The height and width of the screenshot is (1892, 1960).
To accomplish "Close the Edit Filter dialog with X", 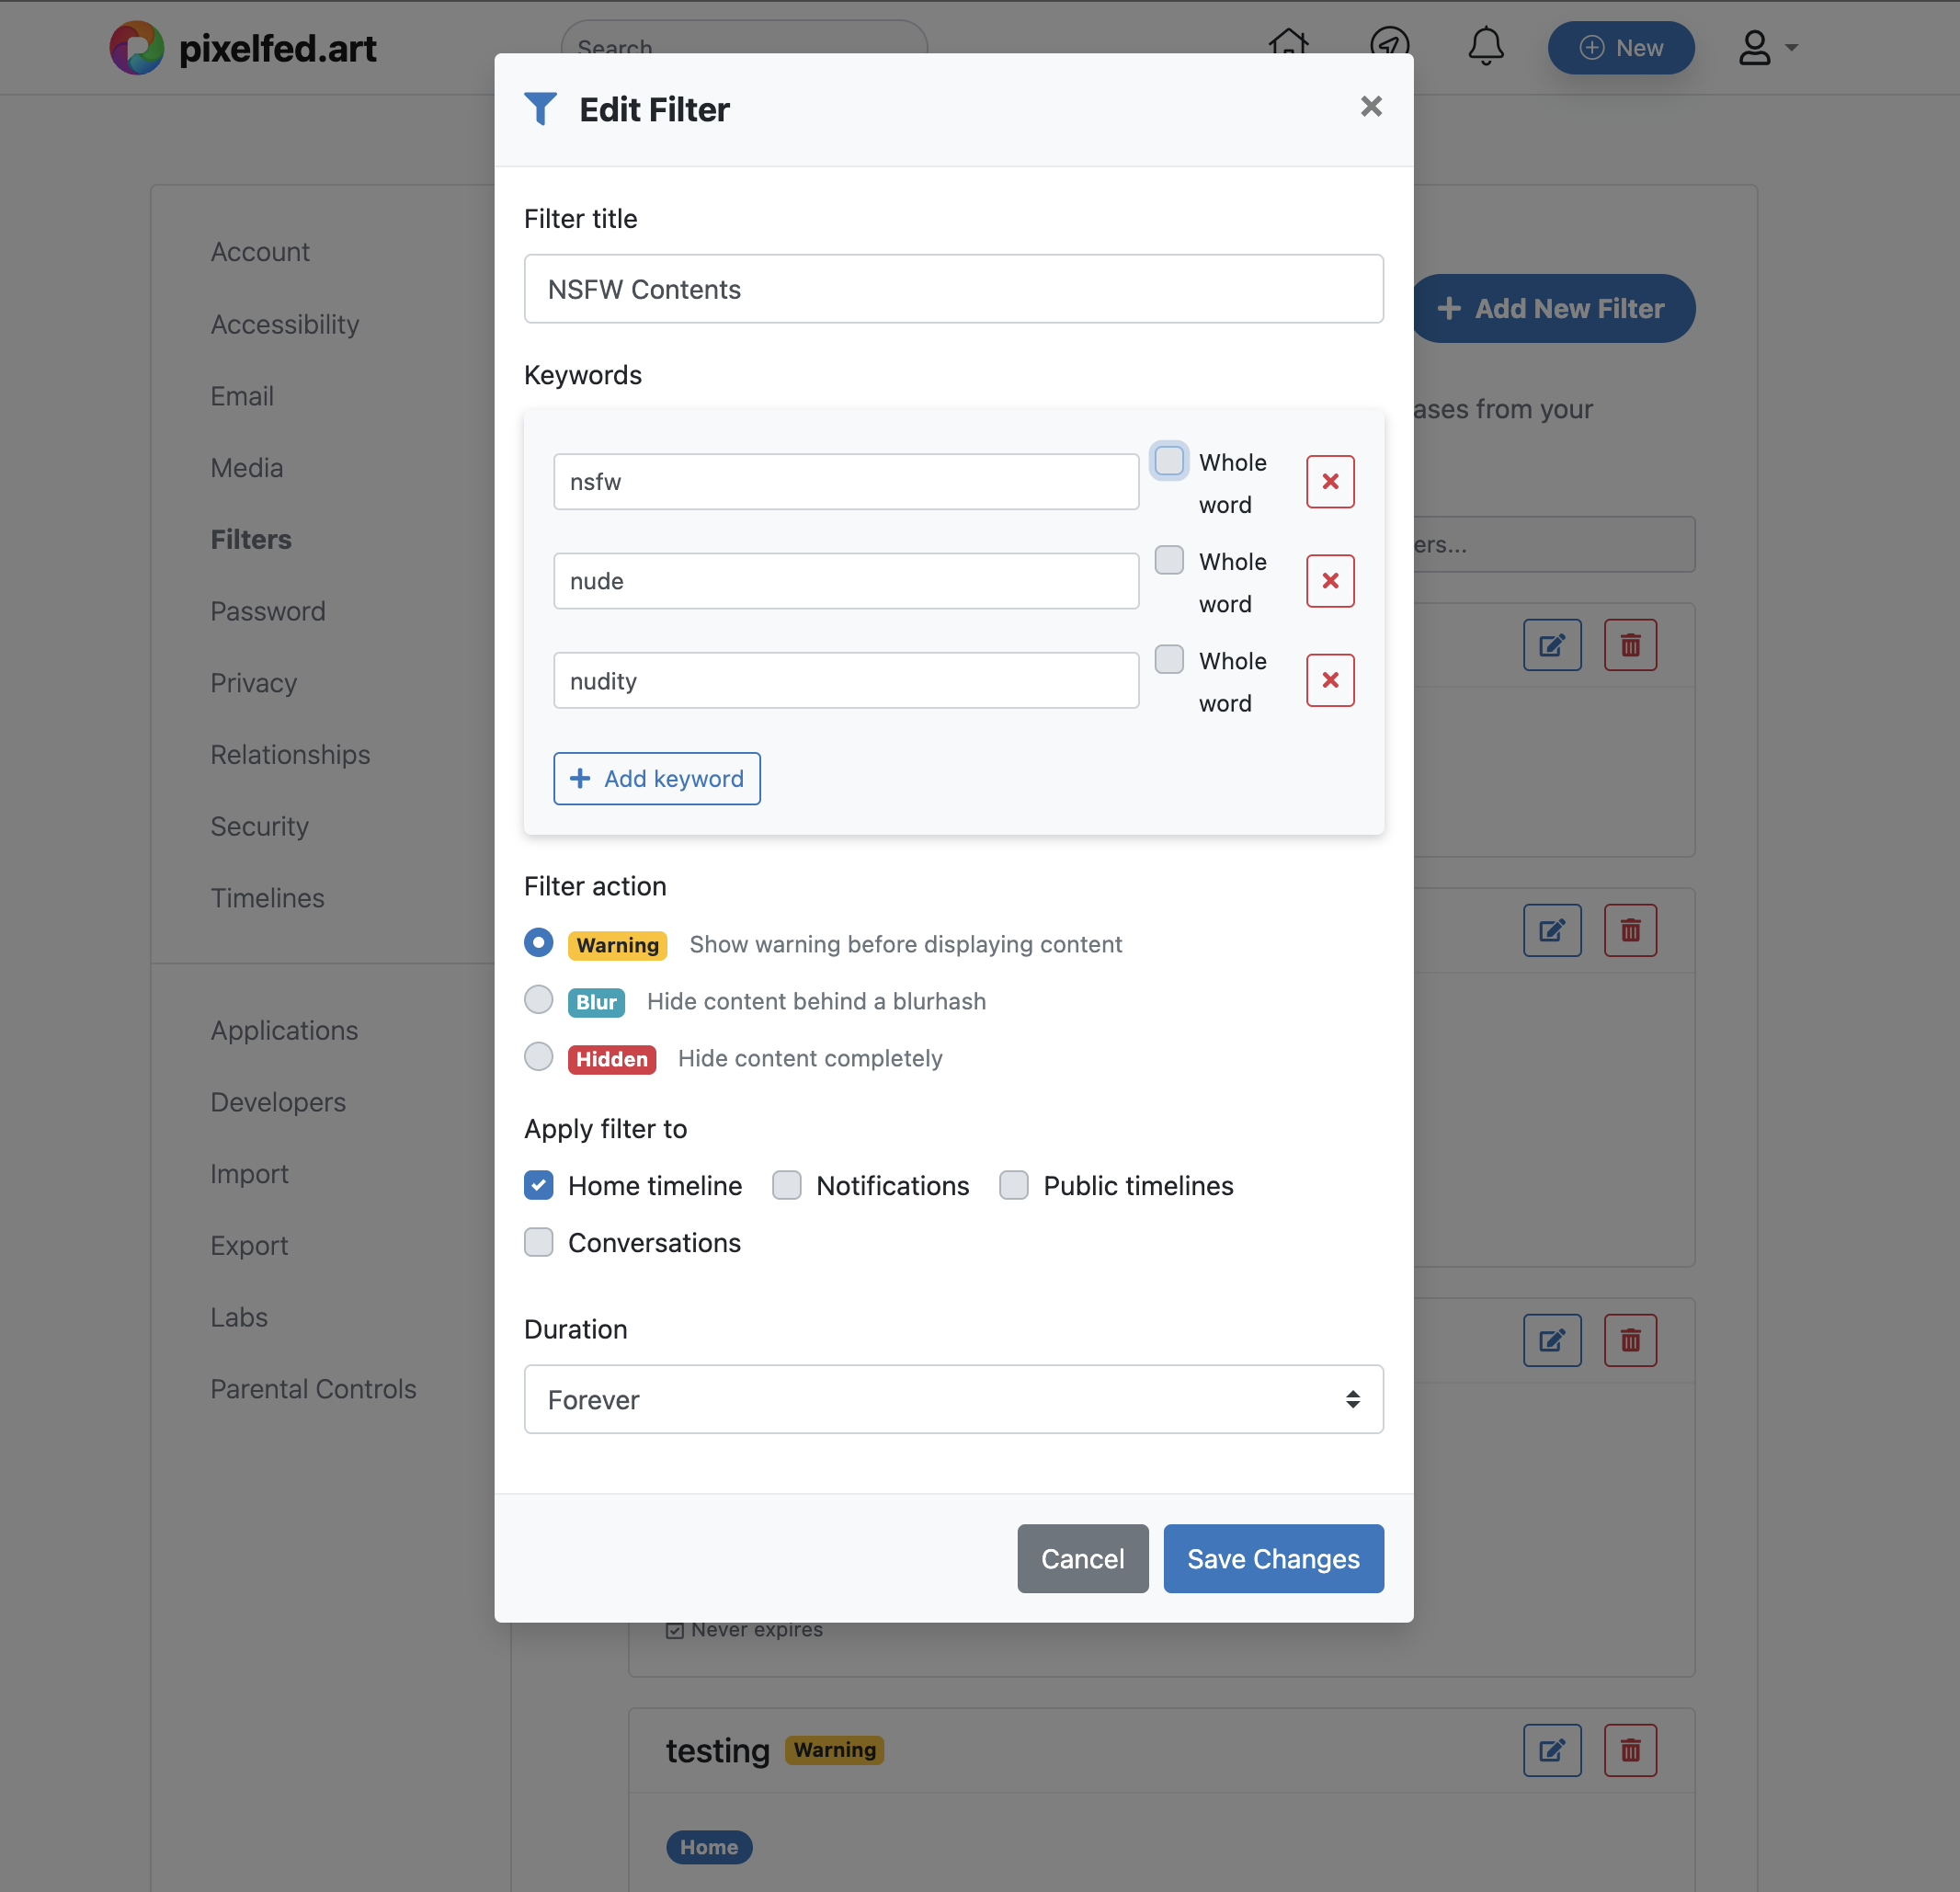I will point(1370,107).
